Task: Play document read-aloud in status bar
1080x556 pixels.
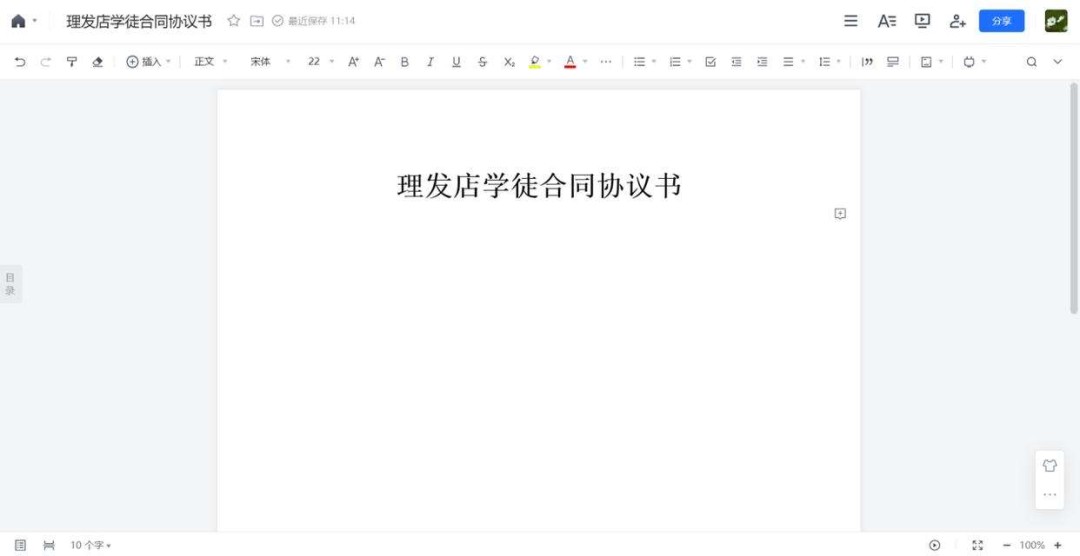Action: click(935, 545)
